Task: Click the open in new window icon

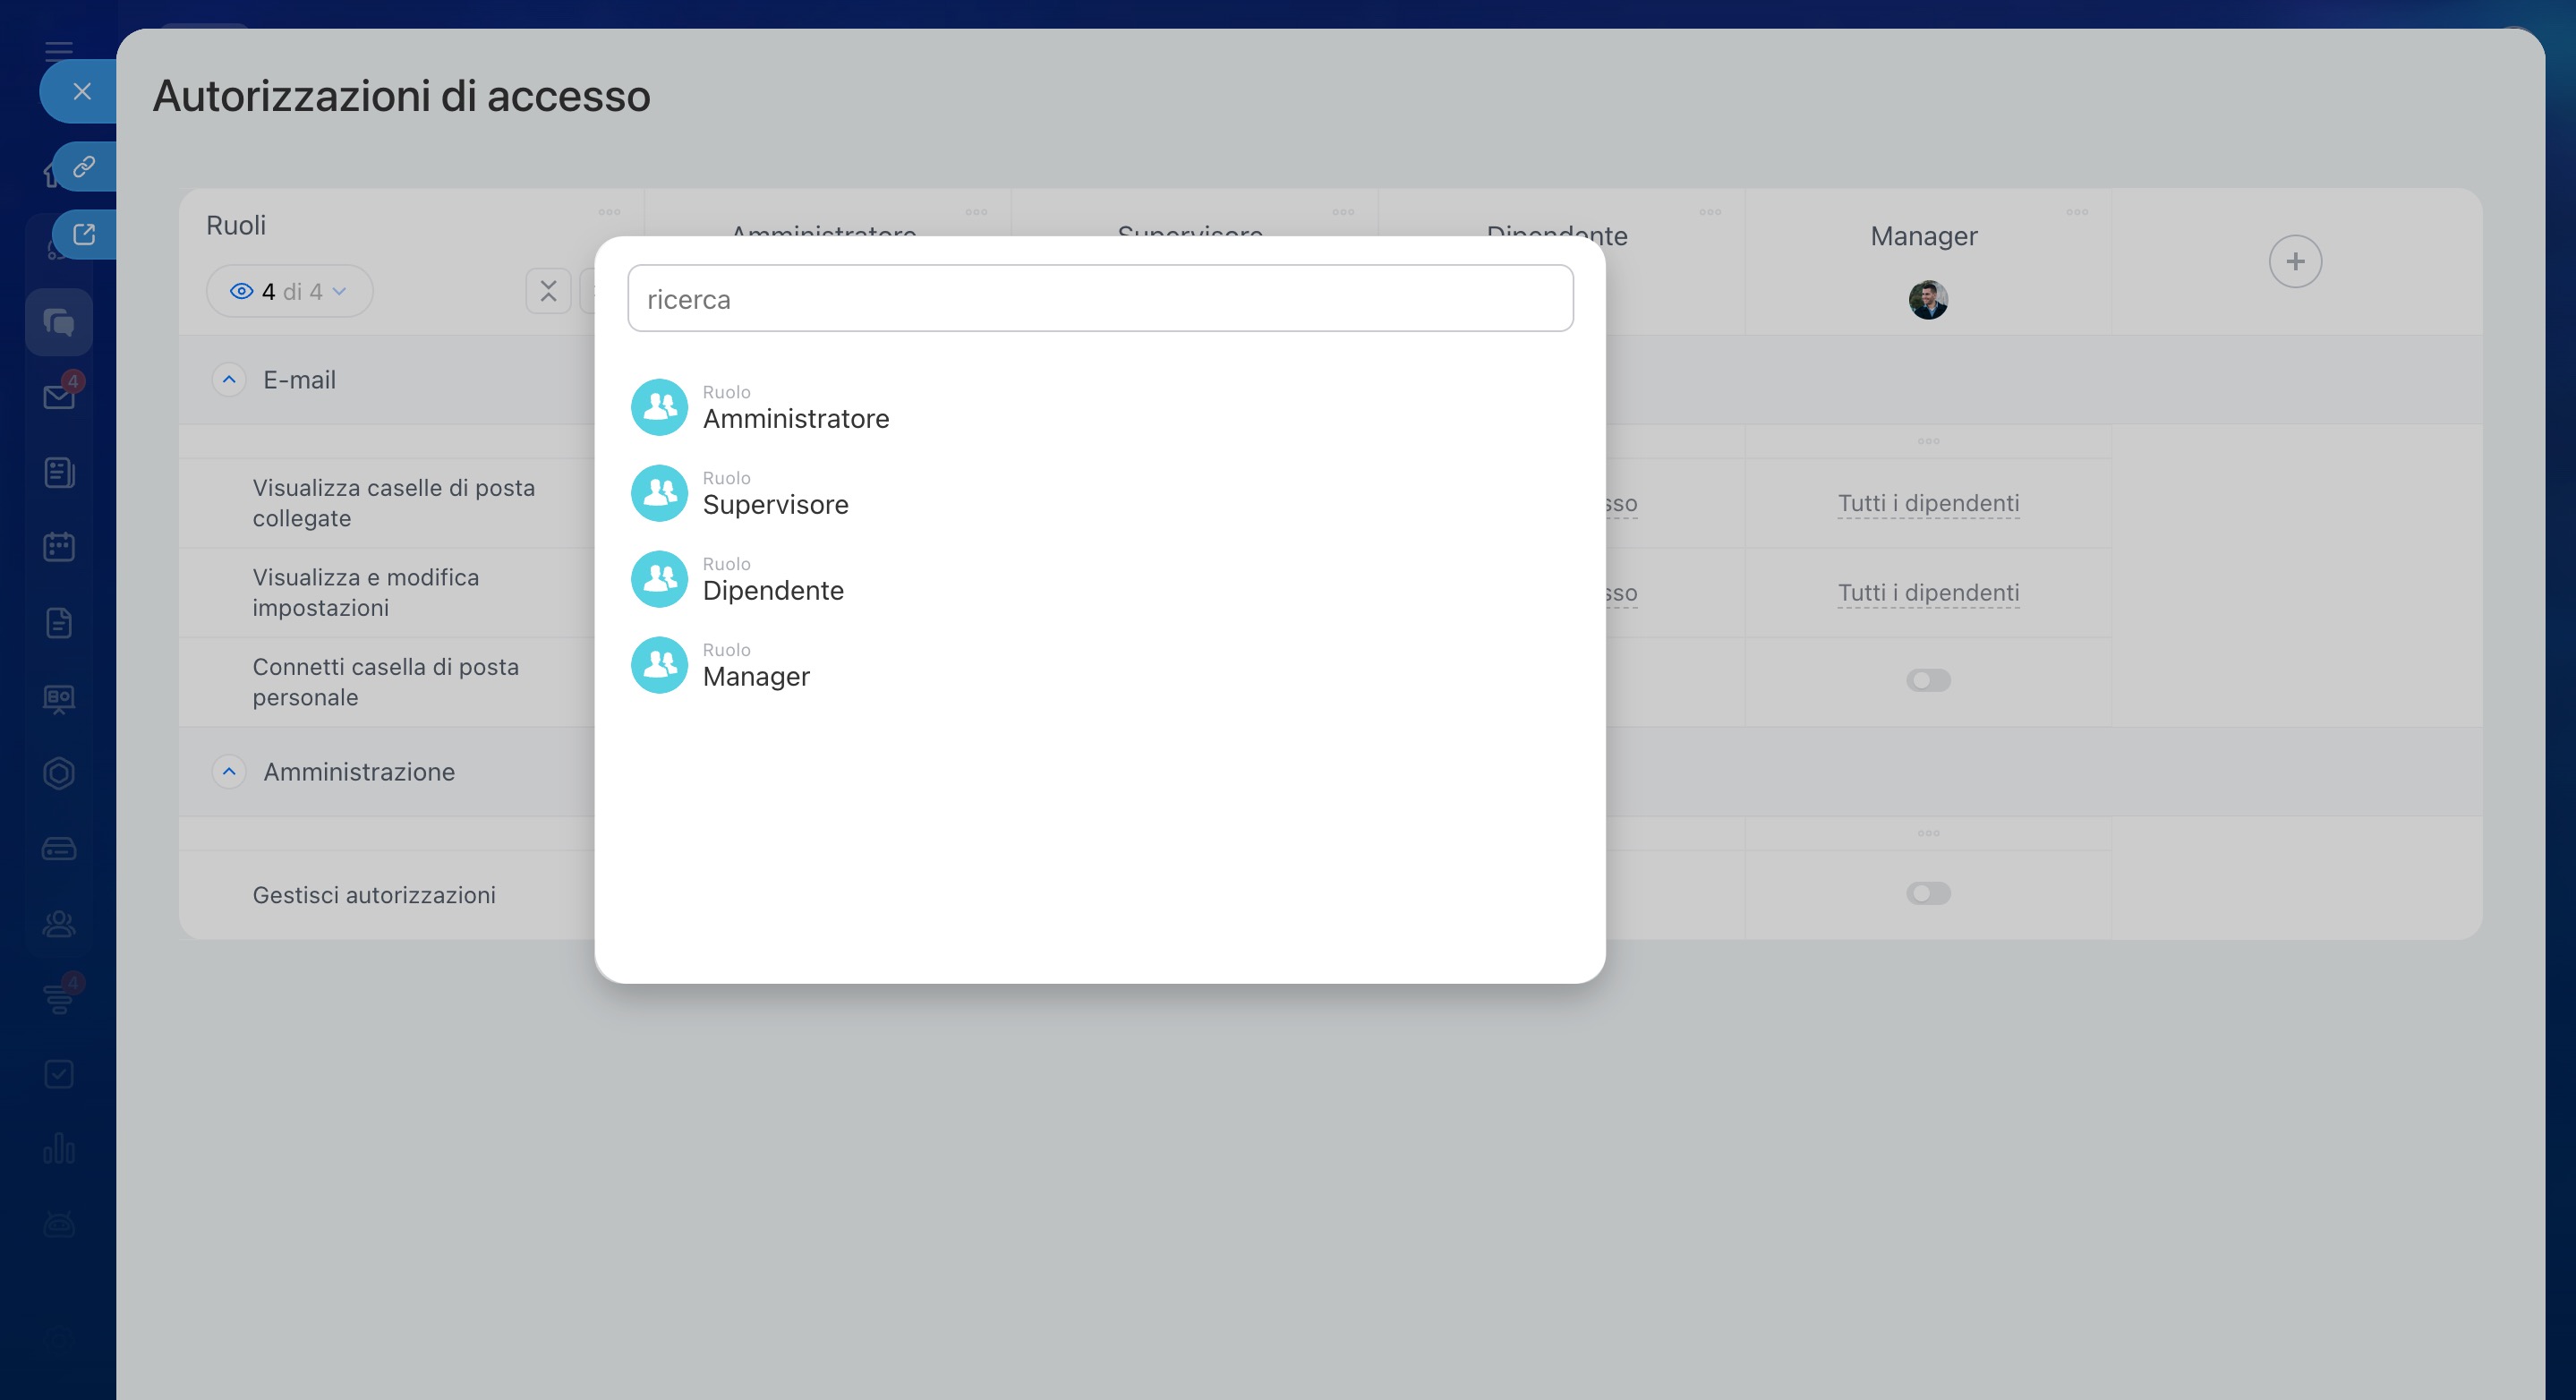Action: [84, 234]
